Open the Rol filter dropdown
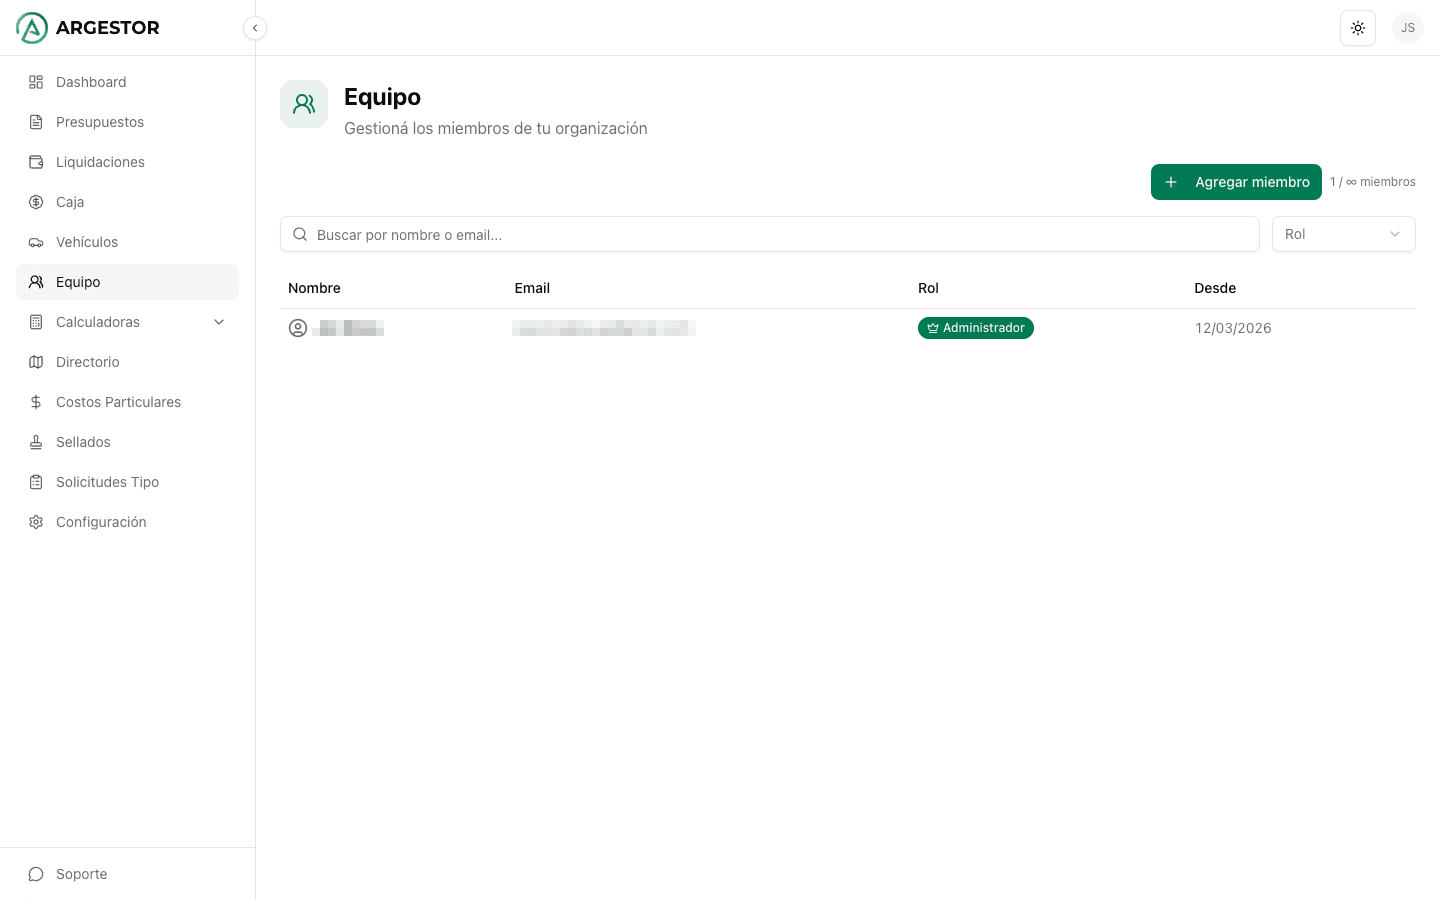The height and width of the screenshot is (900, 1440). coord(1344,233)
